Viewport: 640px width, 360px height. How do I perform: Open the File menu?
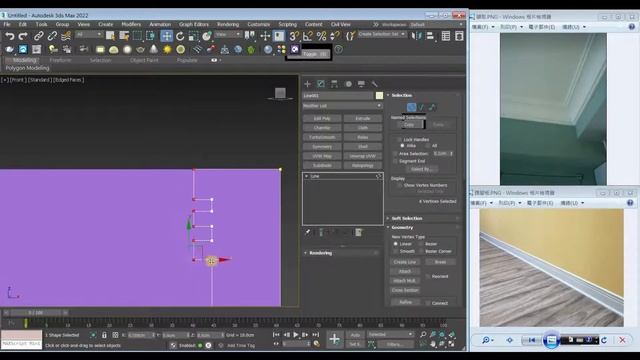pos(7,24)
